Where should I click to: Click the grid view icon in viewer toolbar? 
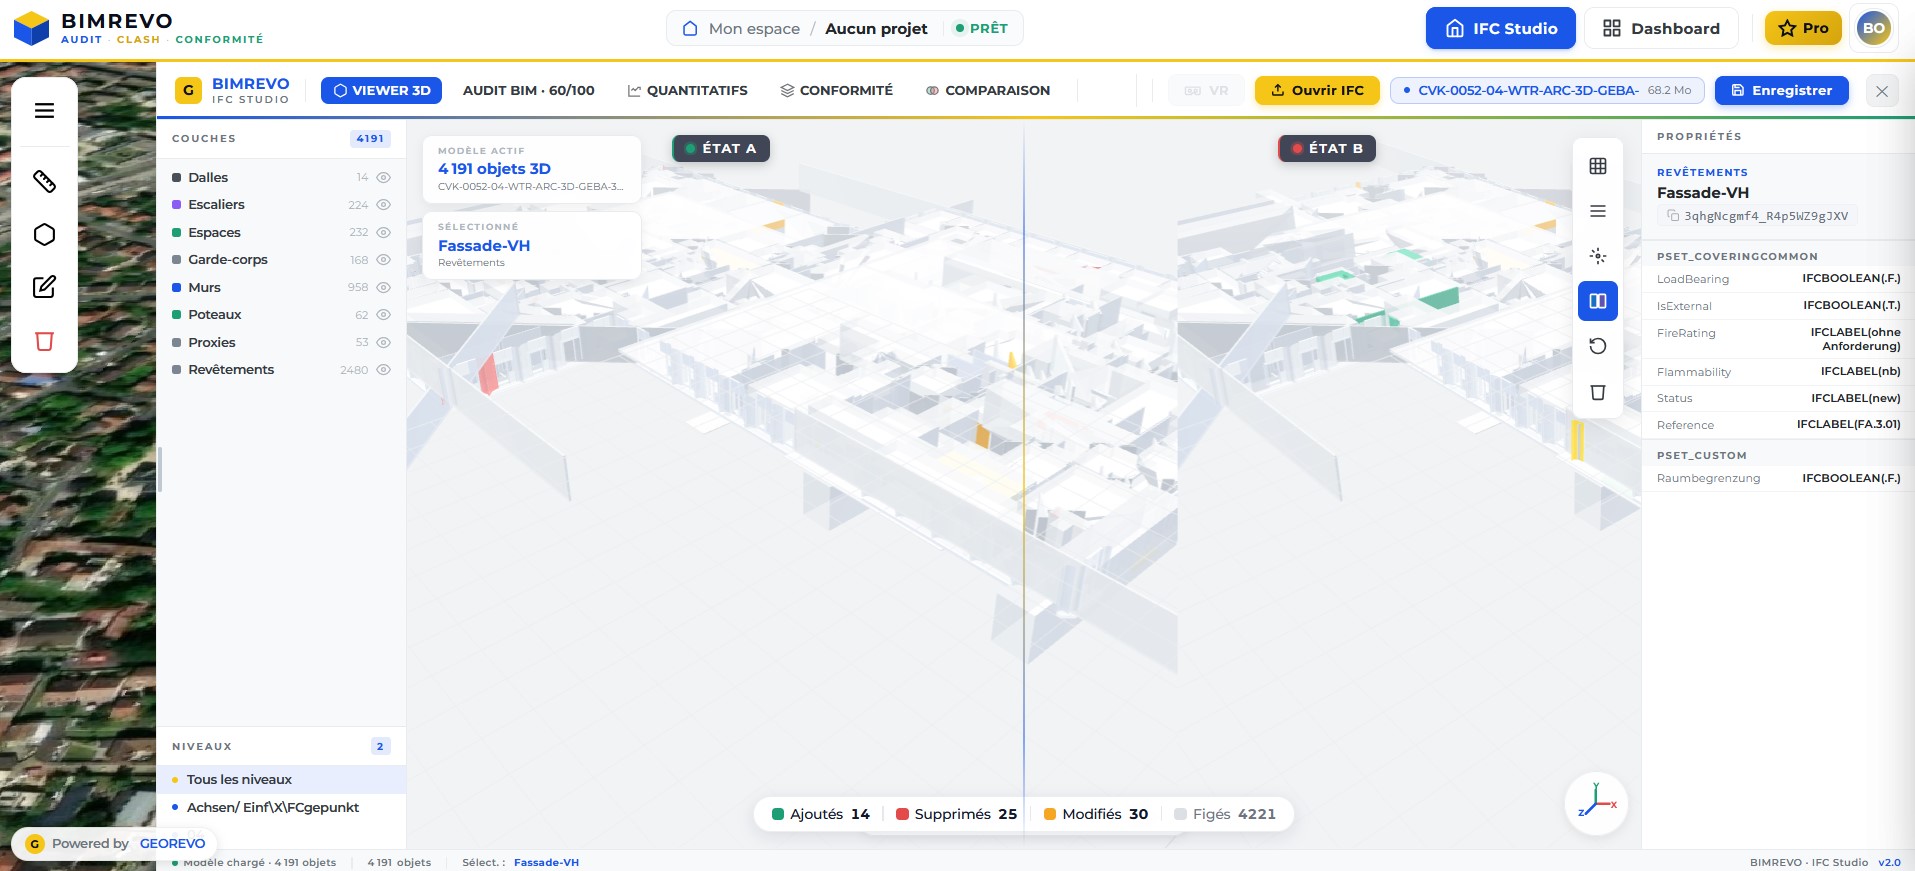tap(1598, 166)
